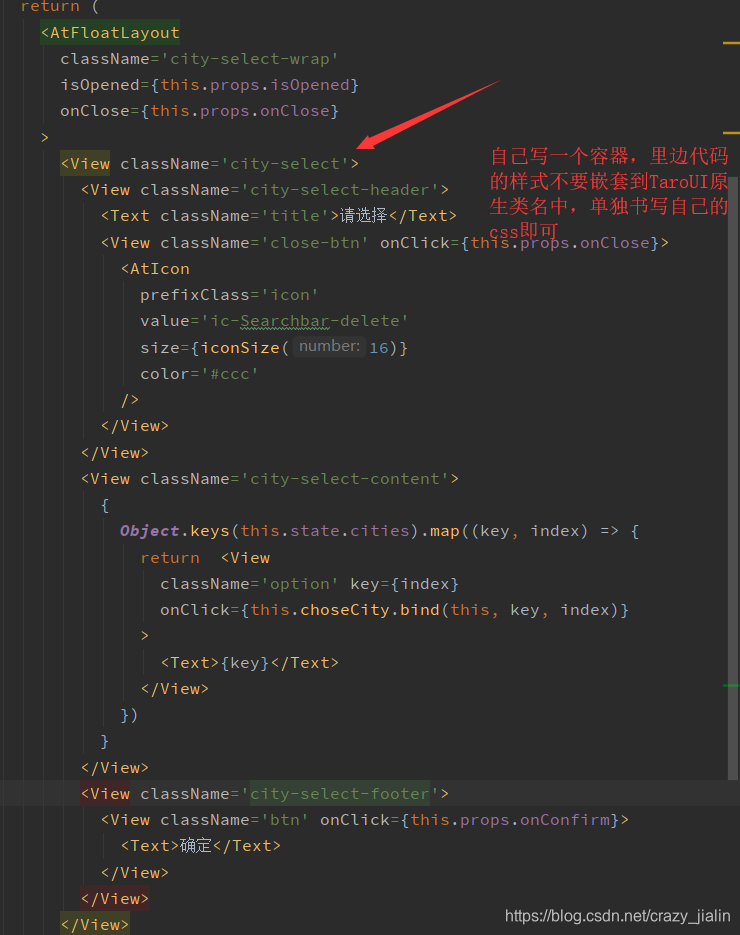
Task: Click the key={index} attribute
Action: [404, 584]
